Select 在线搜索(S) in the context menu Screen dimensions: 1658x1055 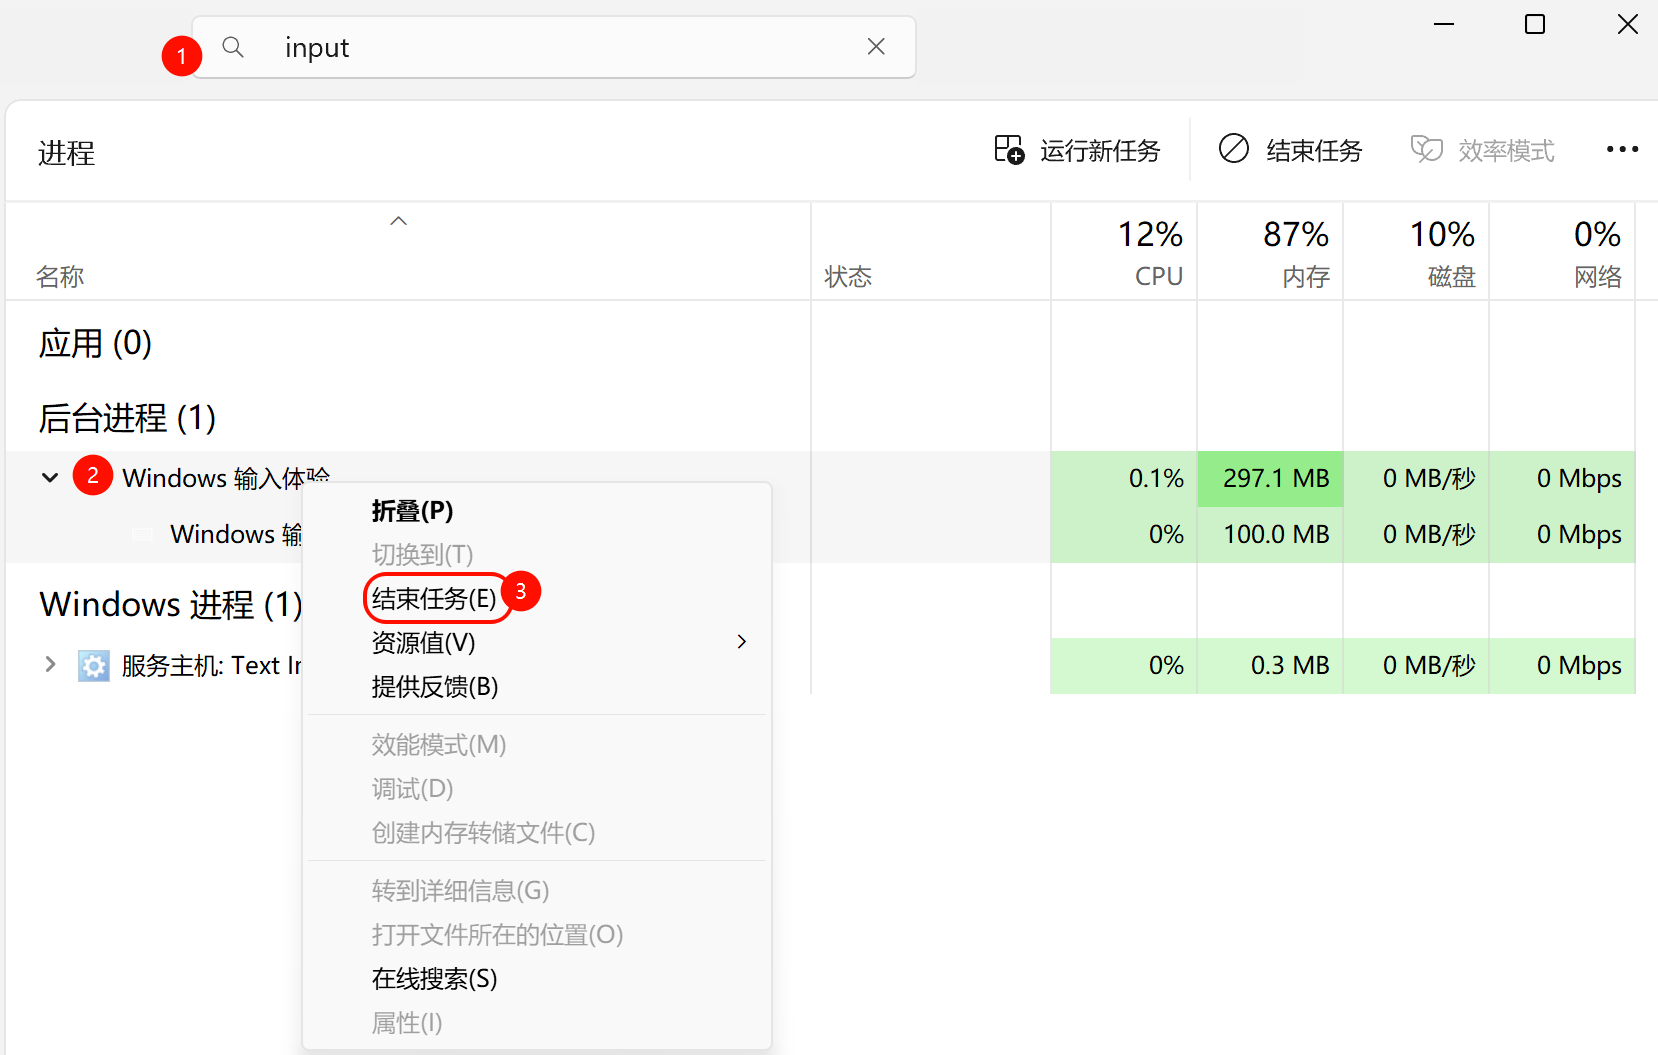point(434,979)
